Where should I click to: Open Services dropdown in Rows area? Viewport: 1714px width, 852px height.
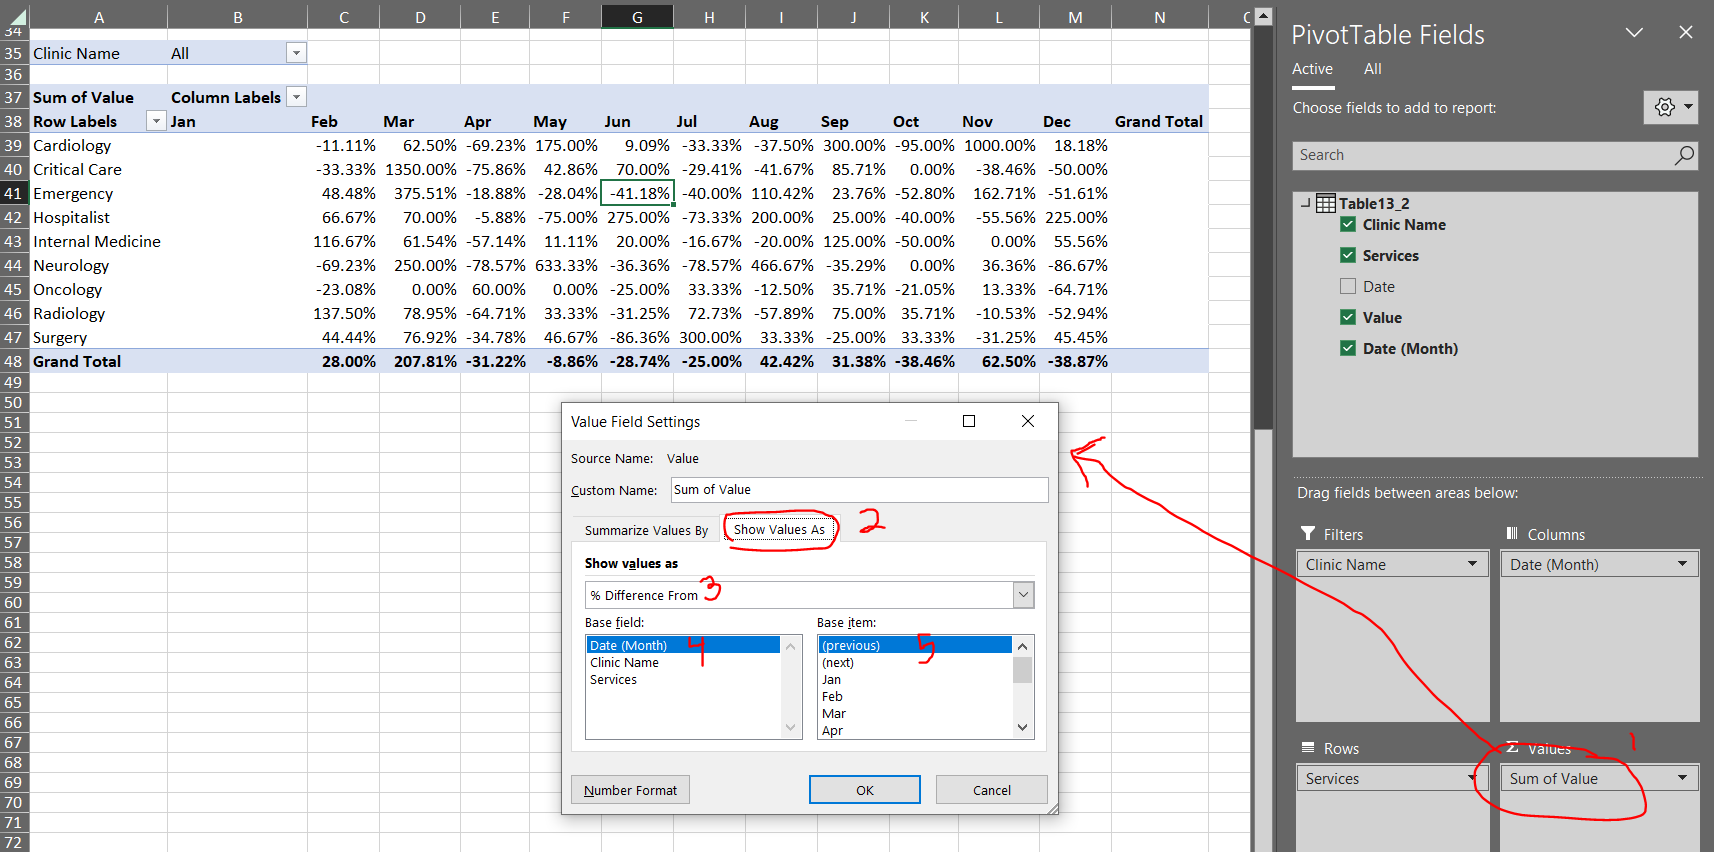(x=1472, y=778)
